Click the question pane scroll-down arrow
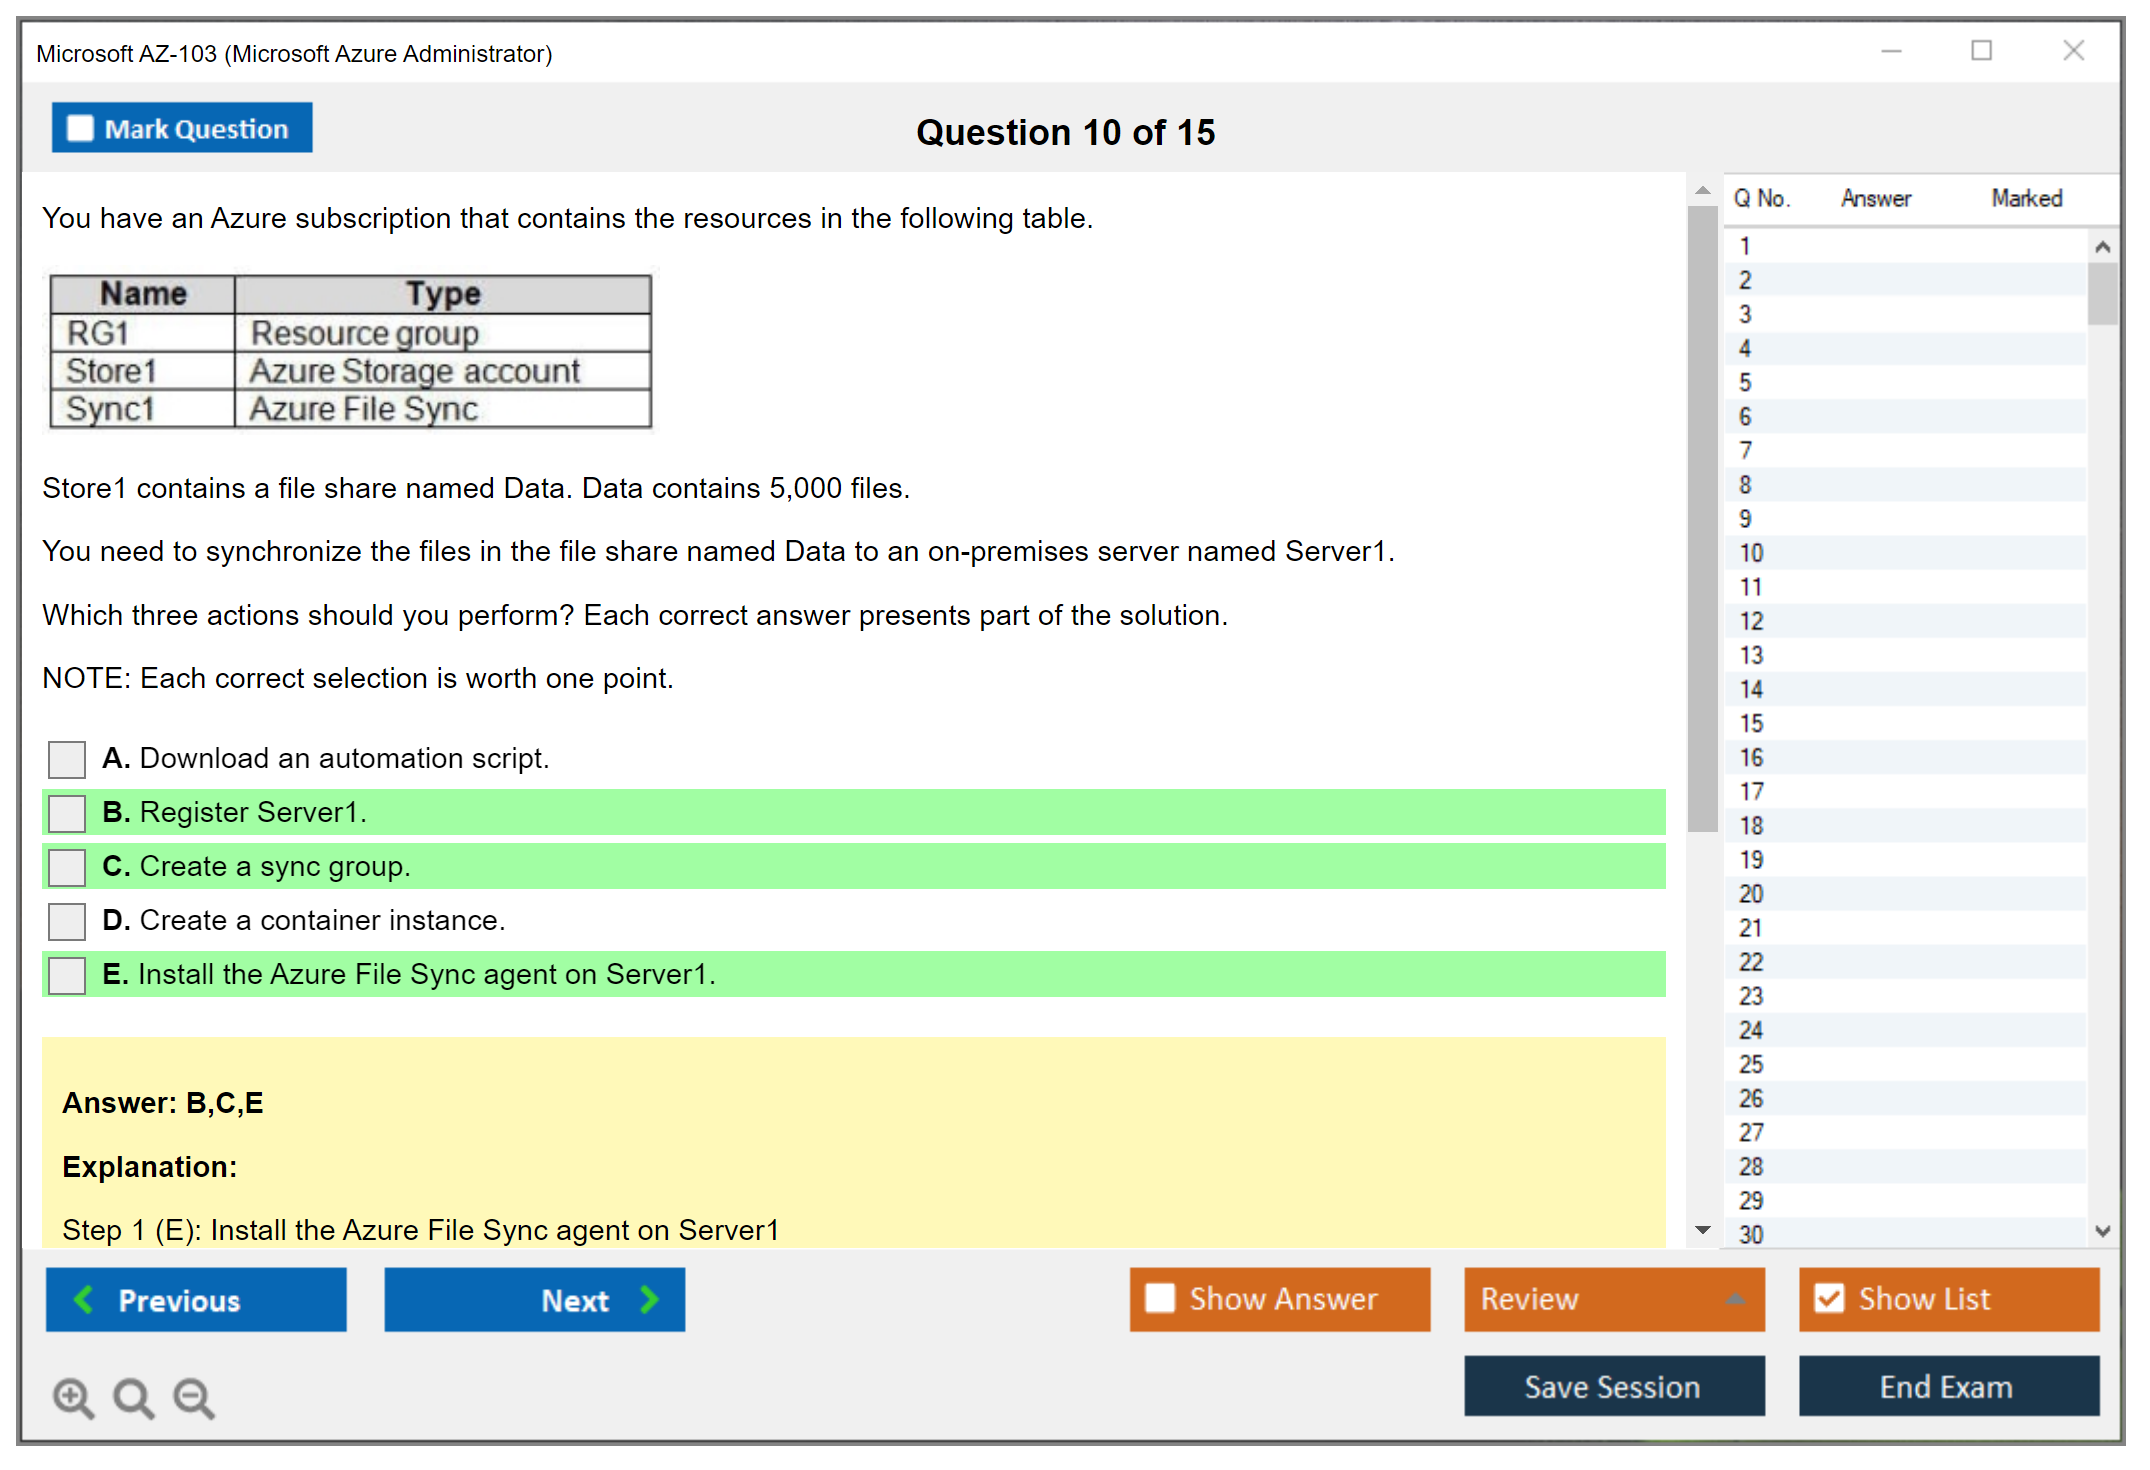2150x1470 pixels. tap(1703, 1229)
